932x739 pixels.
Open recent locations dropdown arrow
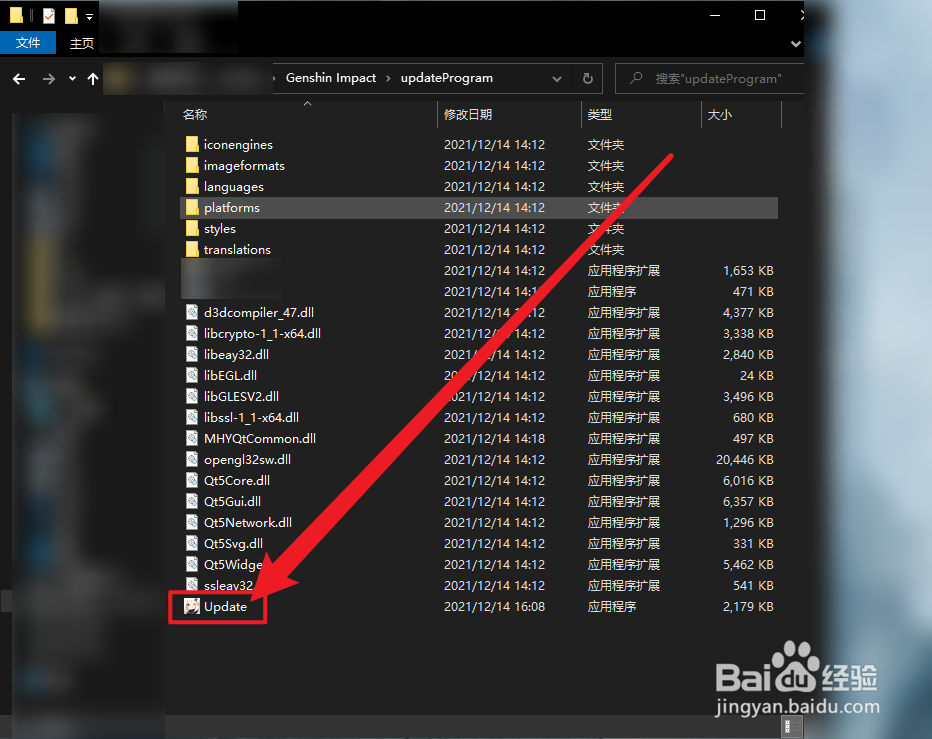[x=72, y=78]
